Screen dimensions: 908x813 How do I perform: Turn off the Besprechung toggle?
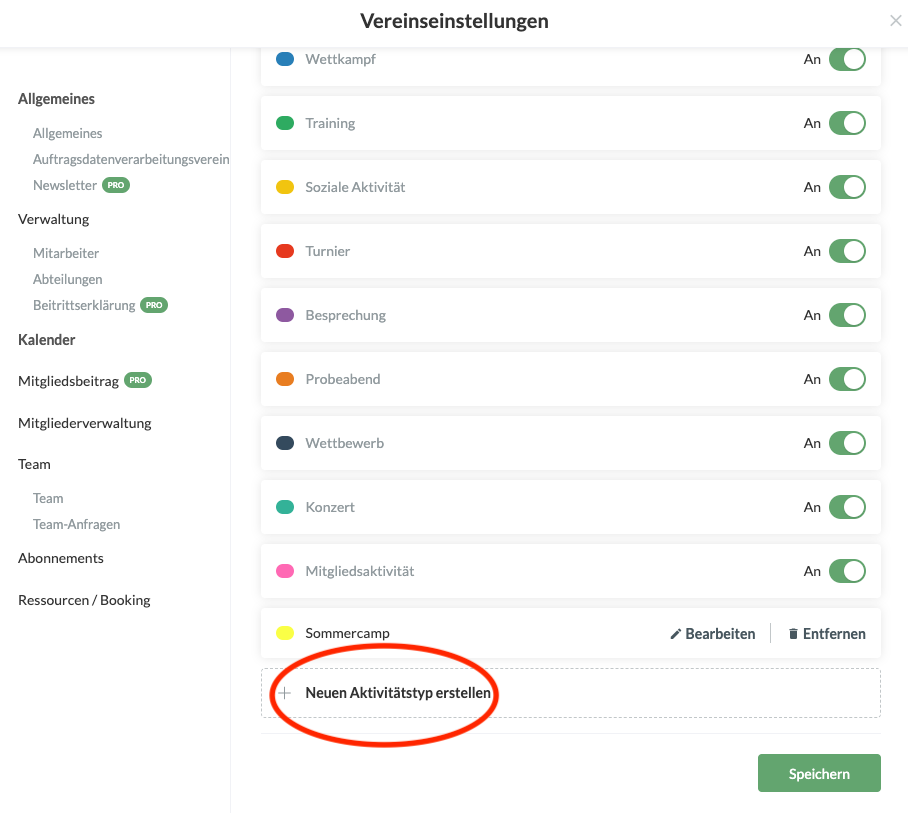[x=847, y=315]
